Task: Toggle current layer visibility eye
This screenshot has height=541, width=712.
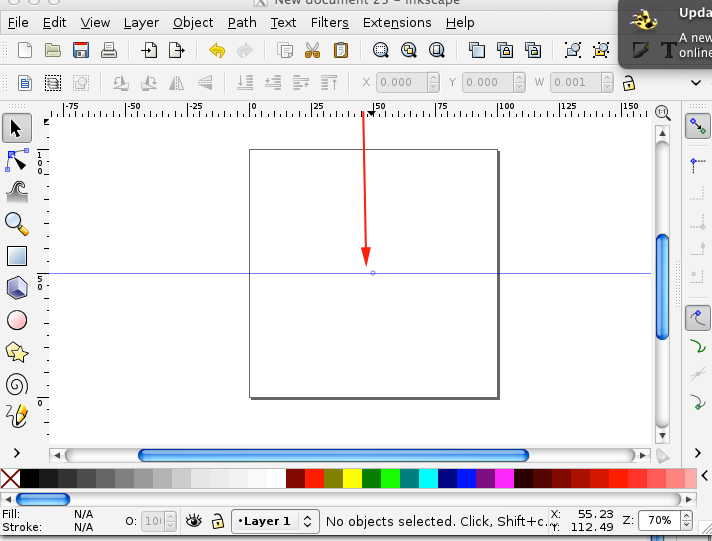Action: (x=194, y=521)
